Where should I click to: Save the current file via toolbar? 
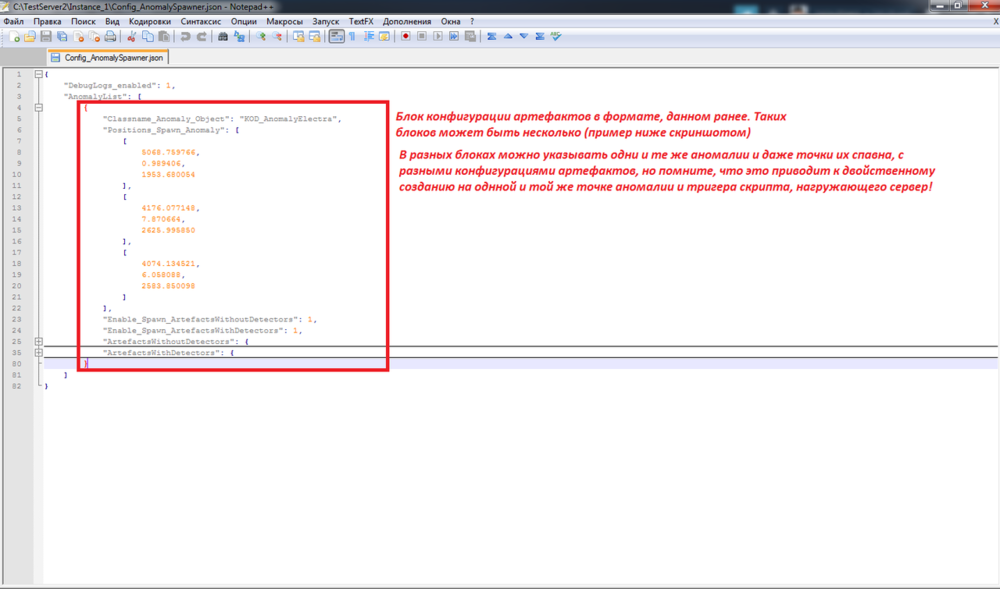click(x=46, y=37)
